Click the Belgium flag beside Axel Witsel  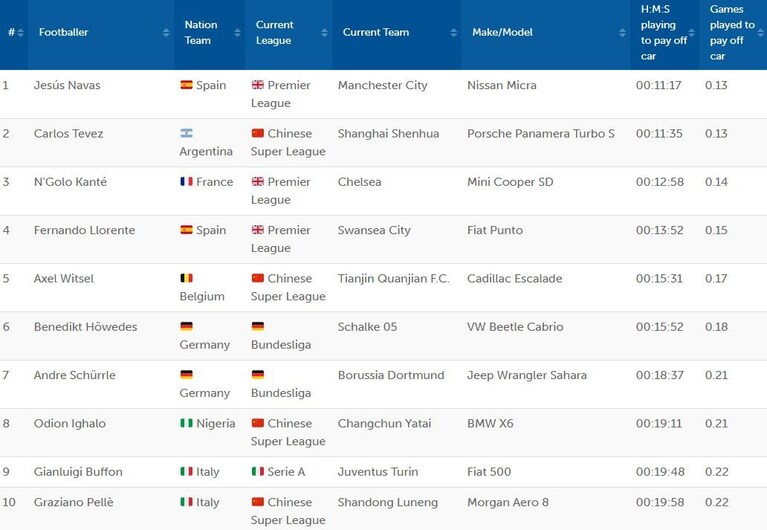tap(186, 278)
